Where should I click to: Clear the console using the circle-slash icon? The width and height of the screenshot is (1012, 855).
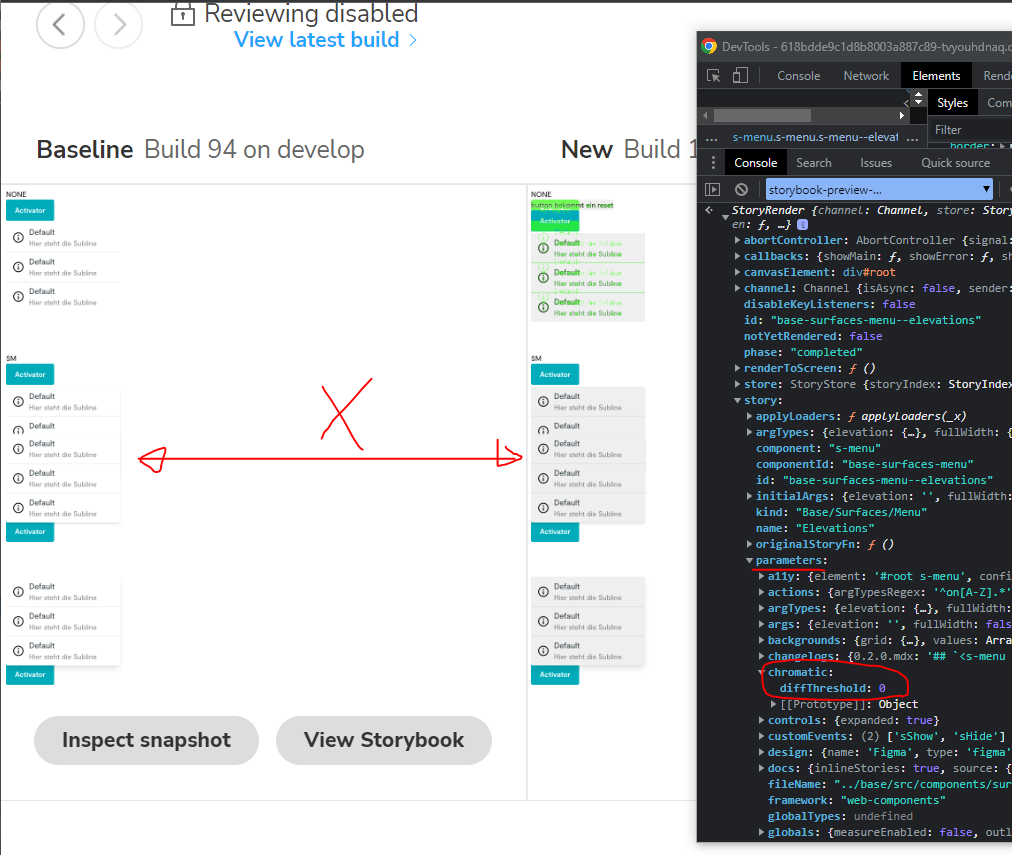pyautogui.click(x=741, y=189)
